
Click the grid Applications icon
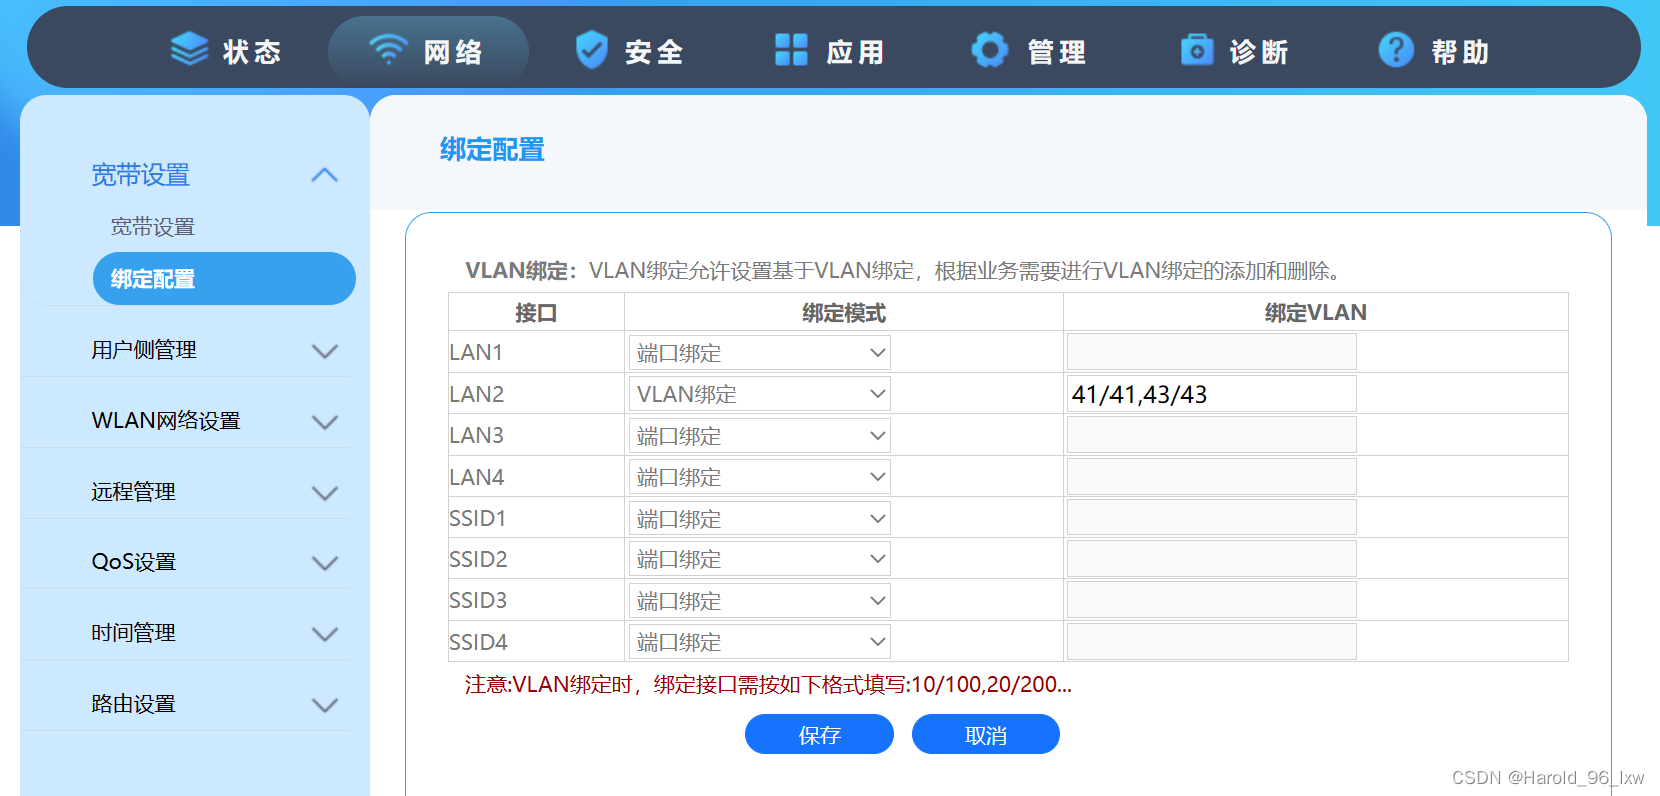[x=791, y=49]
